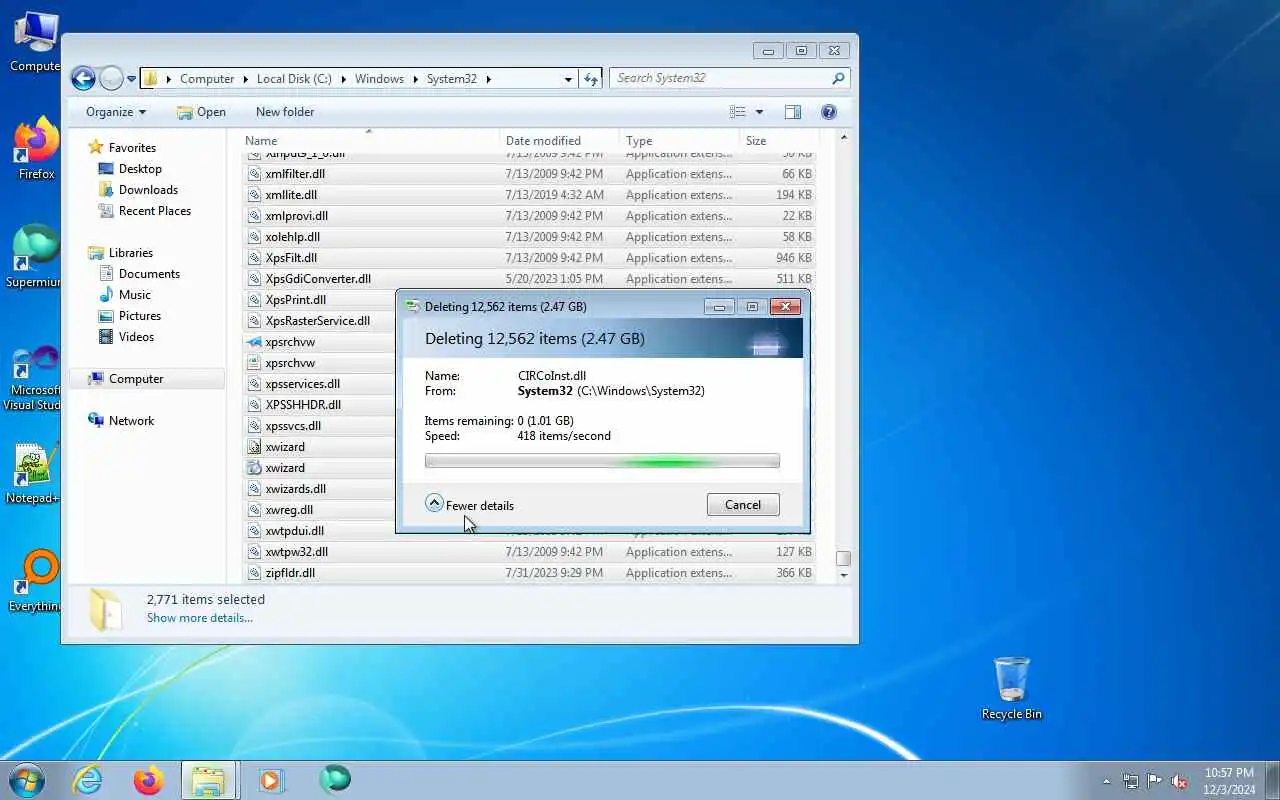The height and width of the screenshot is (800, 1280).
Task: Select the XpsFilt.dll file
Action: 529,258
